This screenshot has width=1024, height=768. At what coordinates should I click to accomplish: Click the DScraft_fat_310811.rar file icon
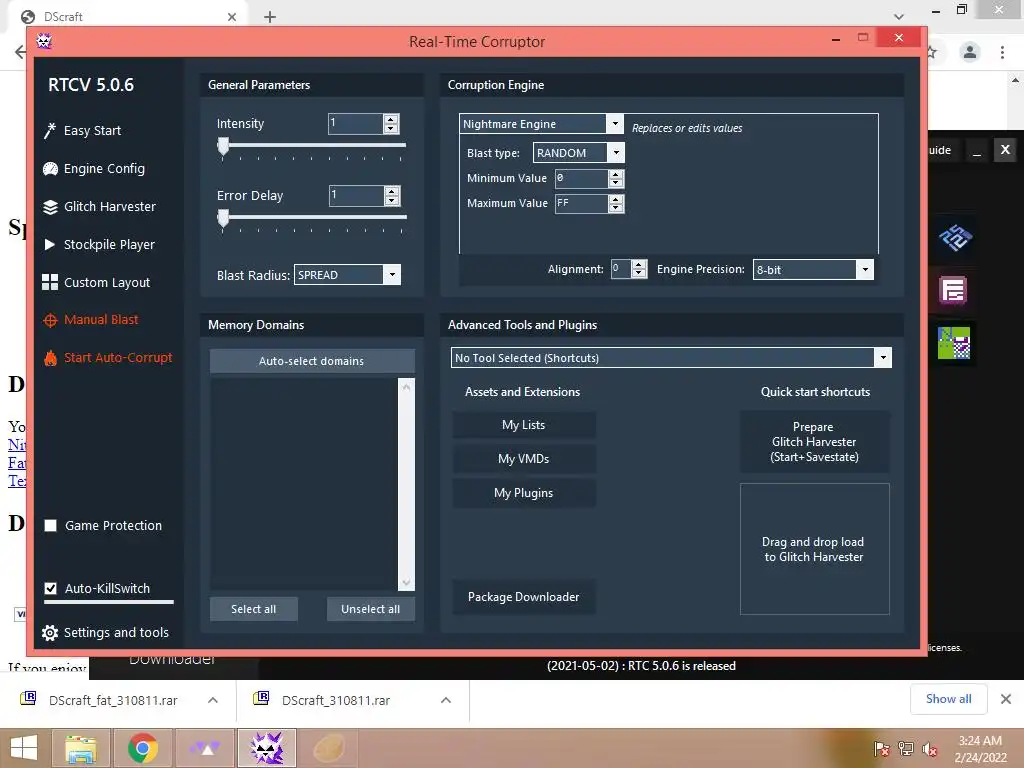pos(28,699)
